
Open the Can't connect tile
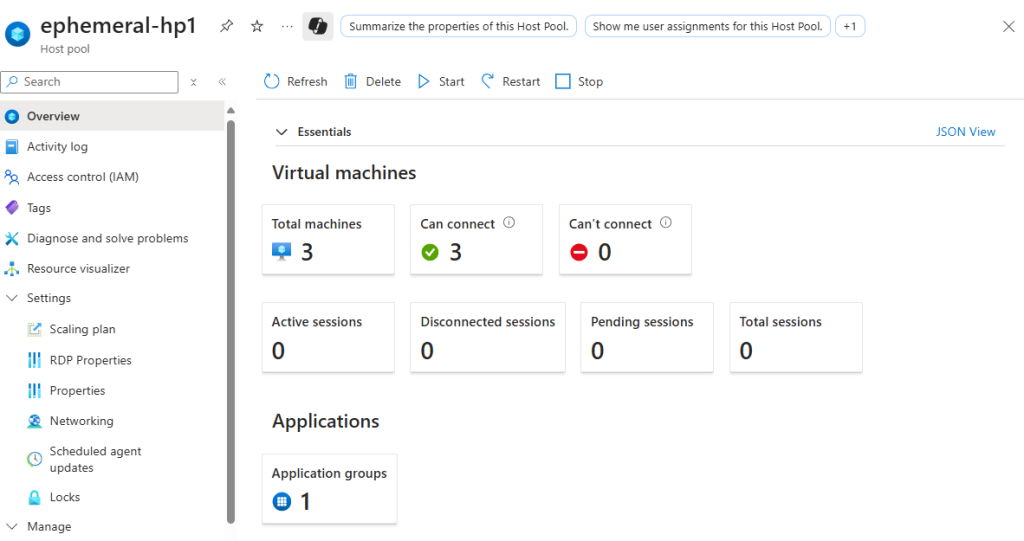pyautogui.click(x=625, y=240)
